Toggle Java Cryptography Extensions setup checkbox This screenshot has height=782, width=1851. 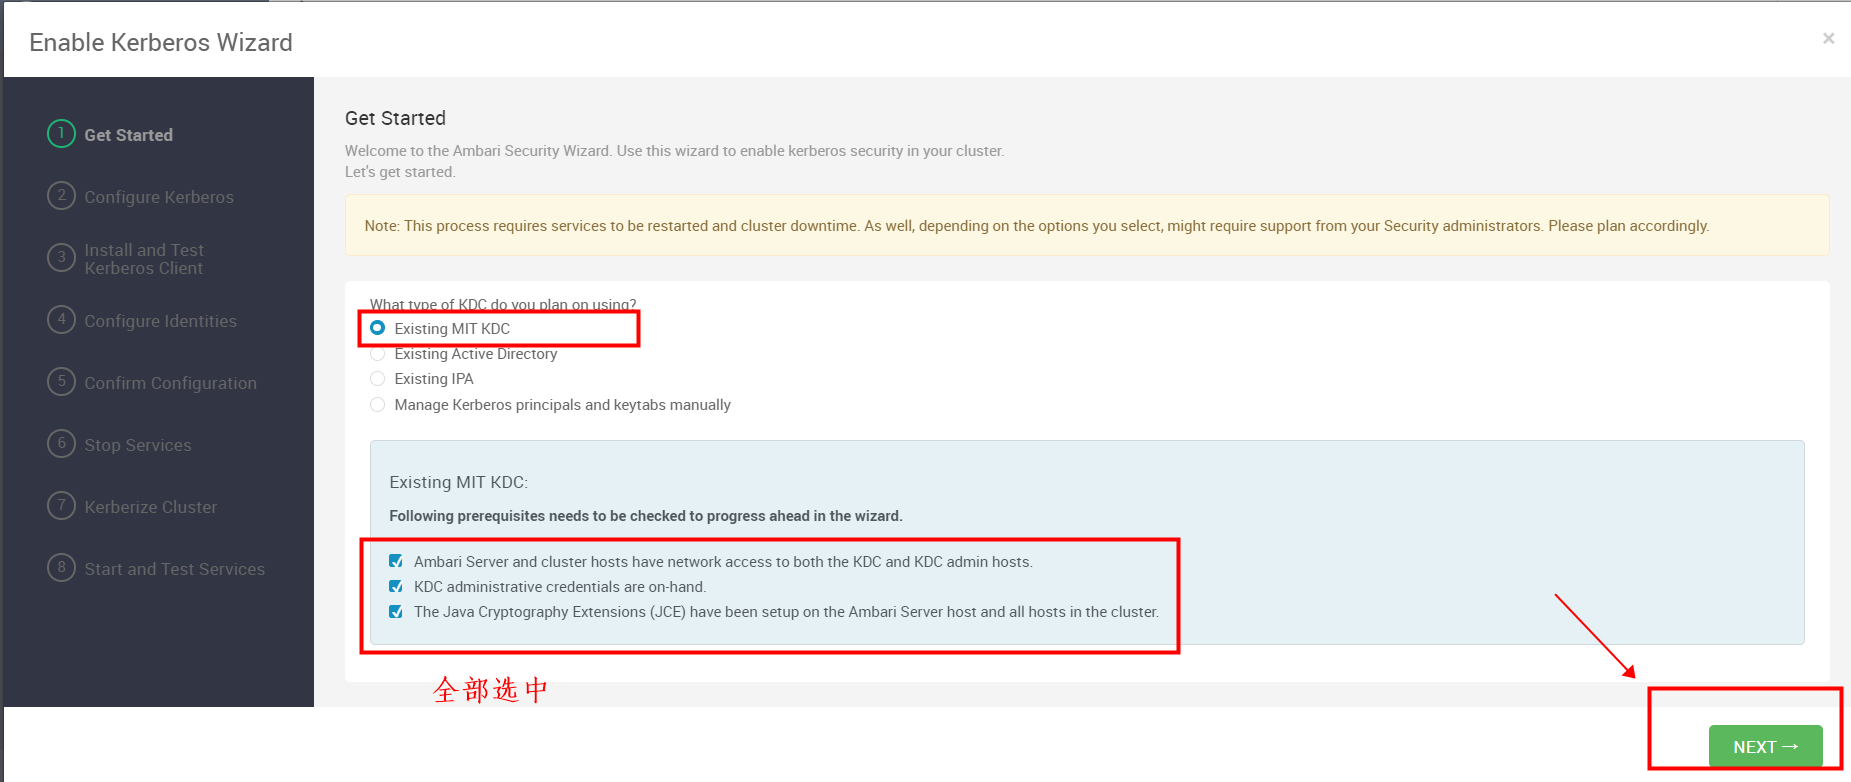396,611
